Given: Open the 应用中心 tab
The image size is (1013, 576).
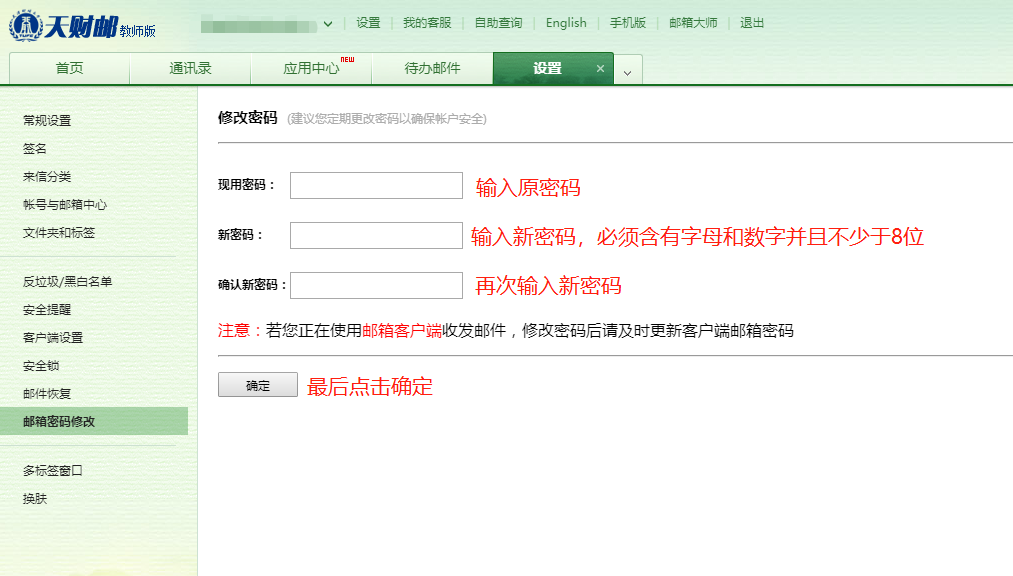Looking at the screenshot, I should click(311, 69).
